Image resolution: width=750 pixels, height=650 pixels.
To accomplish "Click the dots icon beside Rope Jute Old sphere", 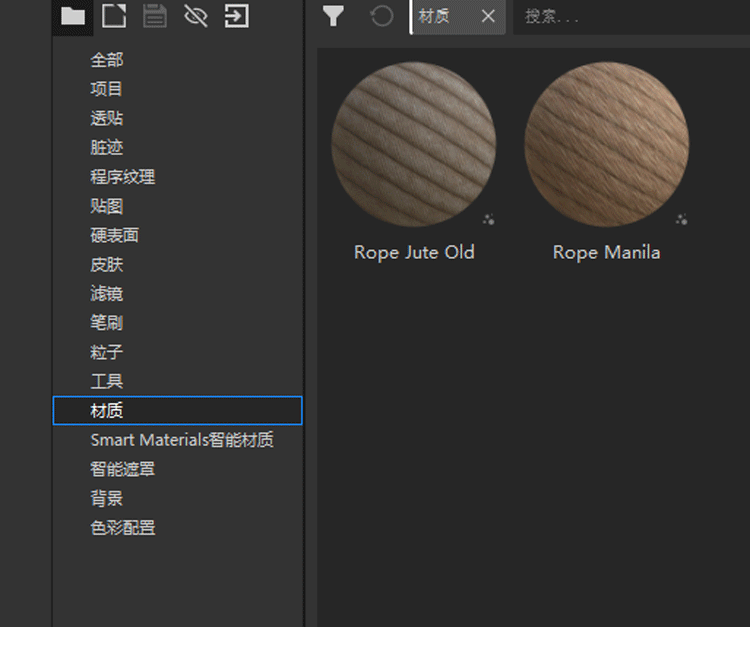I will [x=488, y=219].
